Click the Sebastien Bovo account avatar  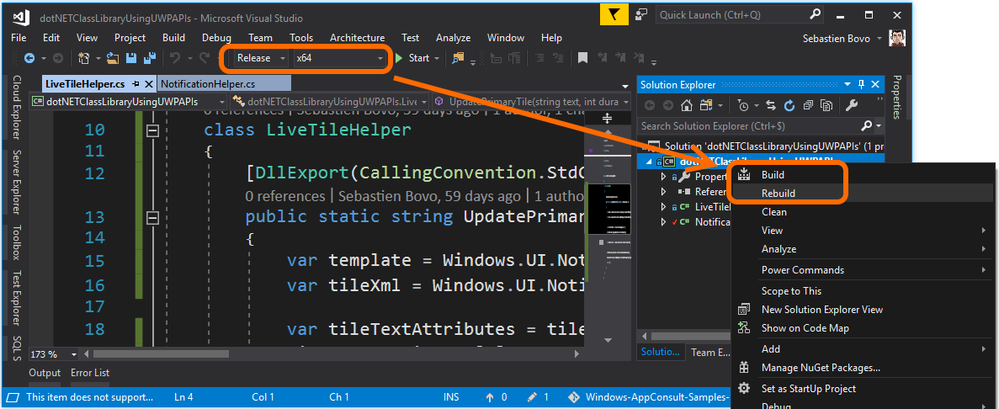898,38
